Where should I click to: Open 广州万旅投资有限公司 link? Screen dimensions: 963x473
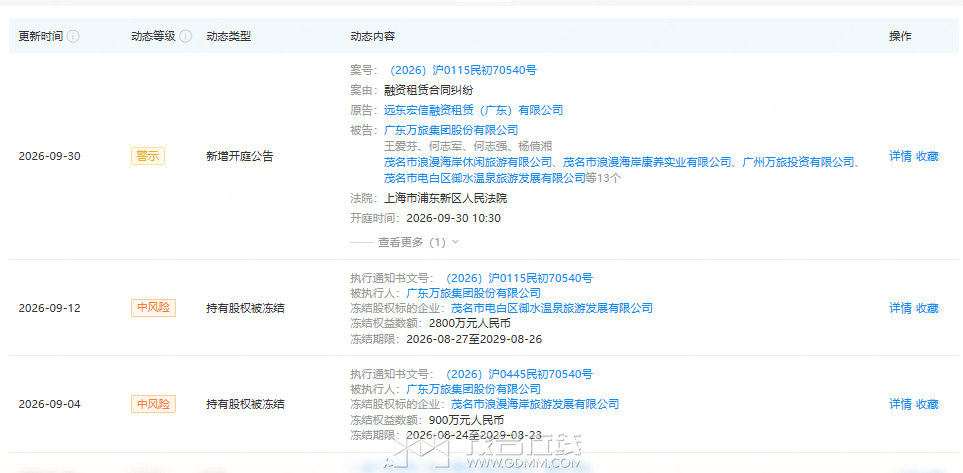798,162
